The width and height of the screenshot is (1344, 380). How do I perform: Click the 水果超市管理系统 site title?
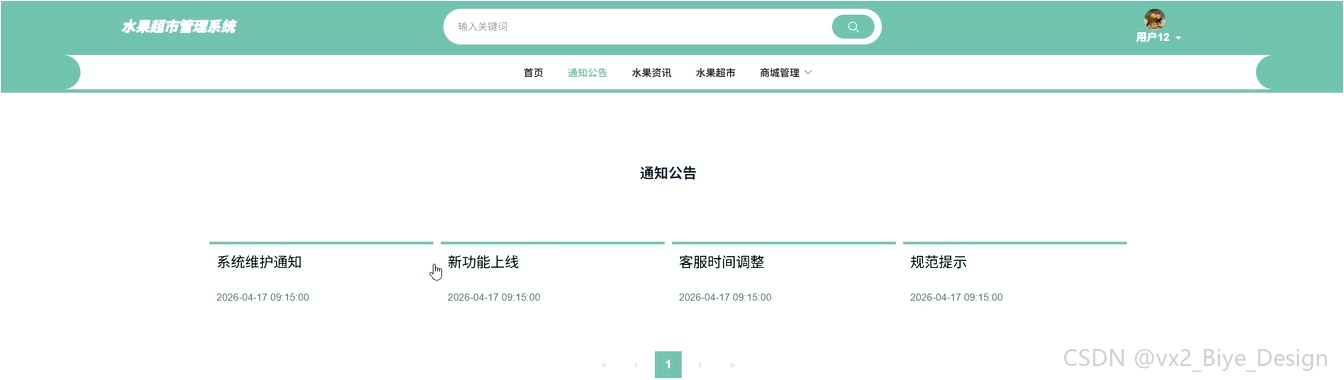coord(179,27)
